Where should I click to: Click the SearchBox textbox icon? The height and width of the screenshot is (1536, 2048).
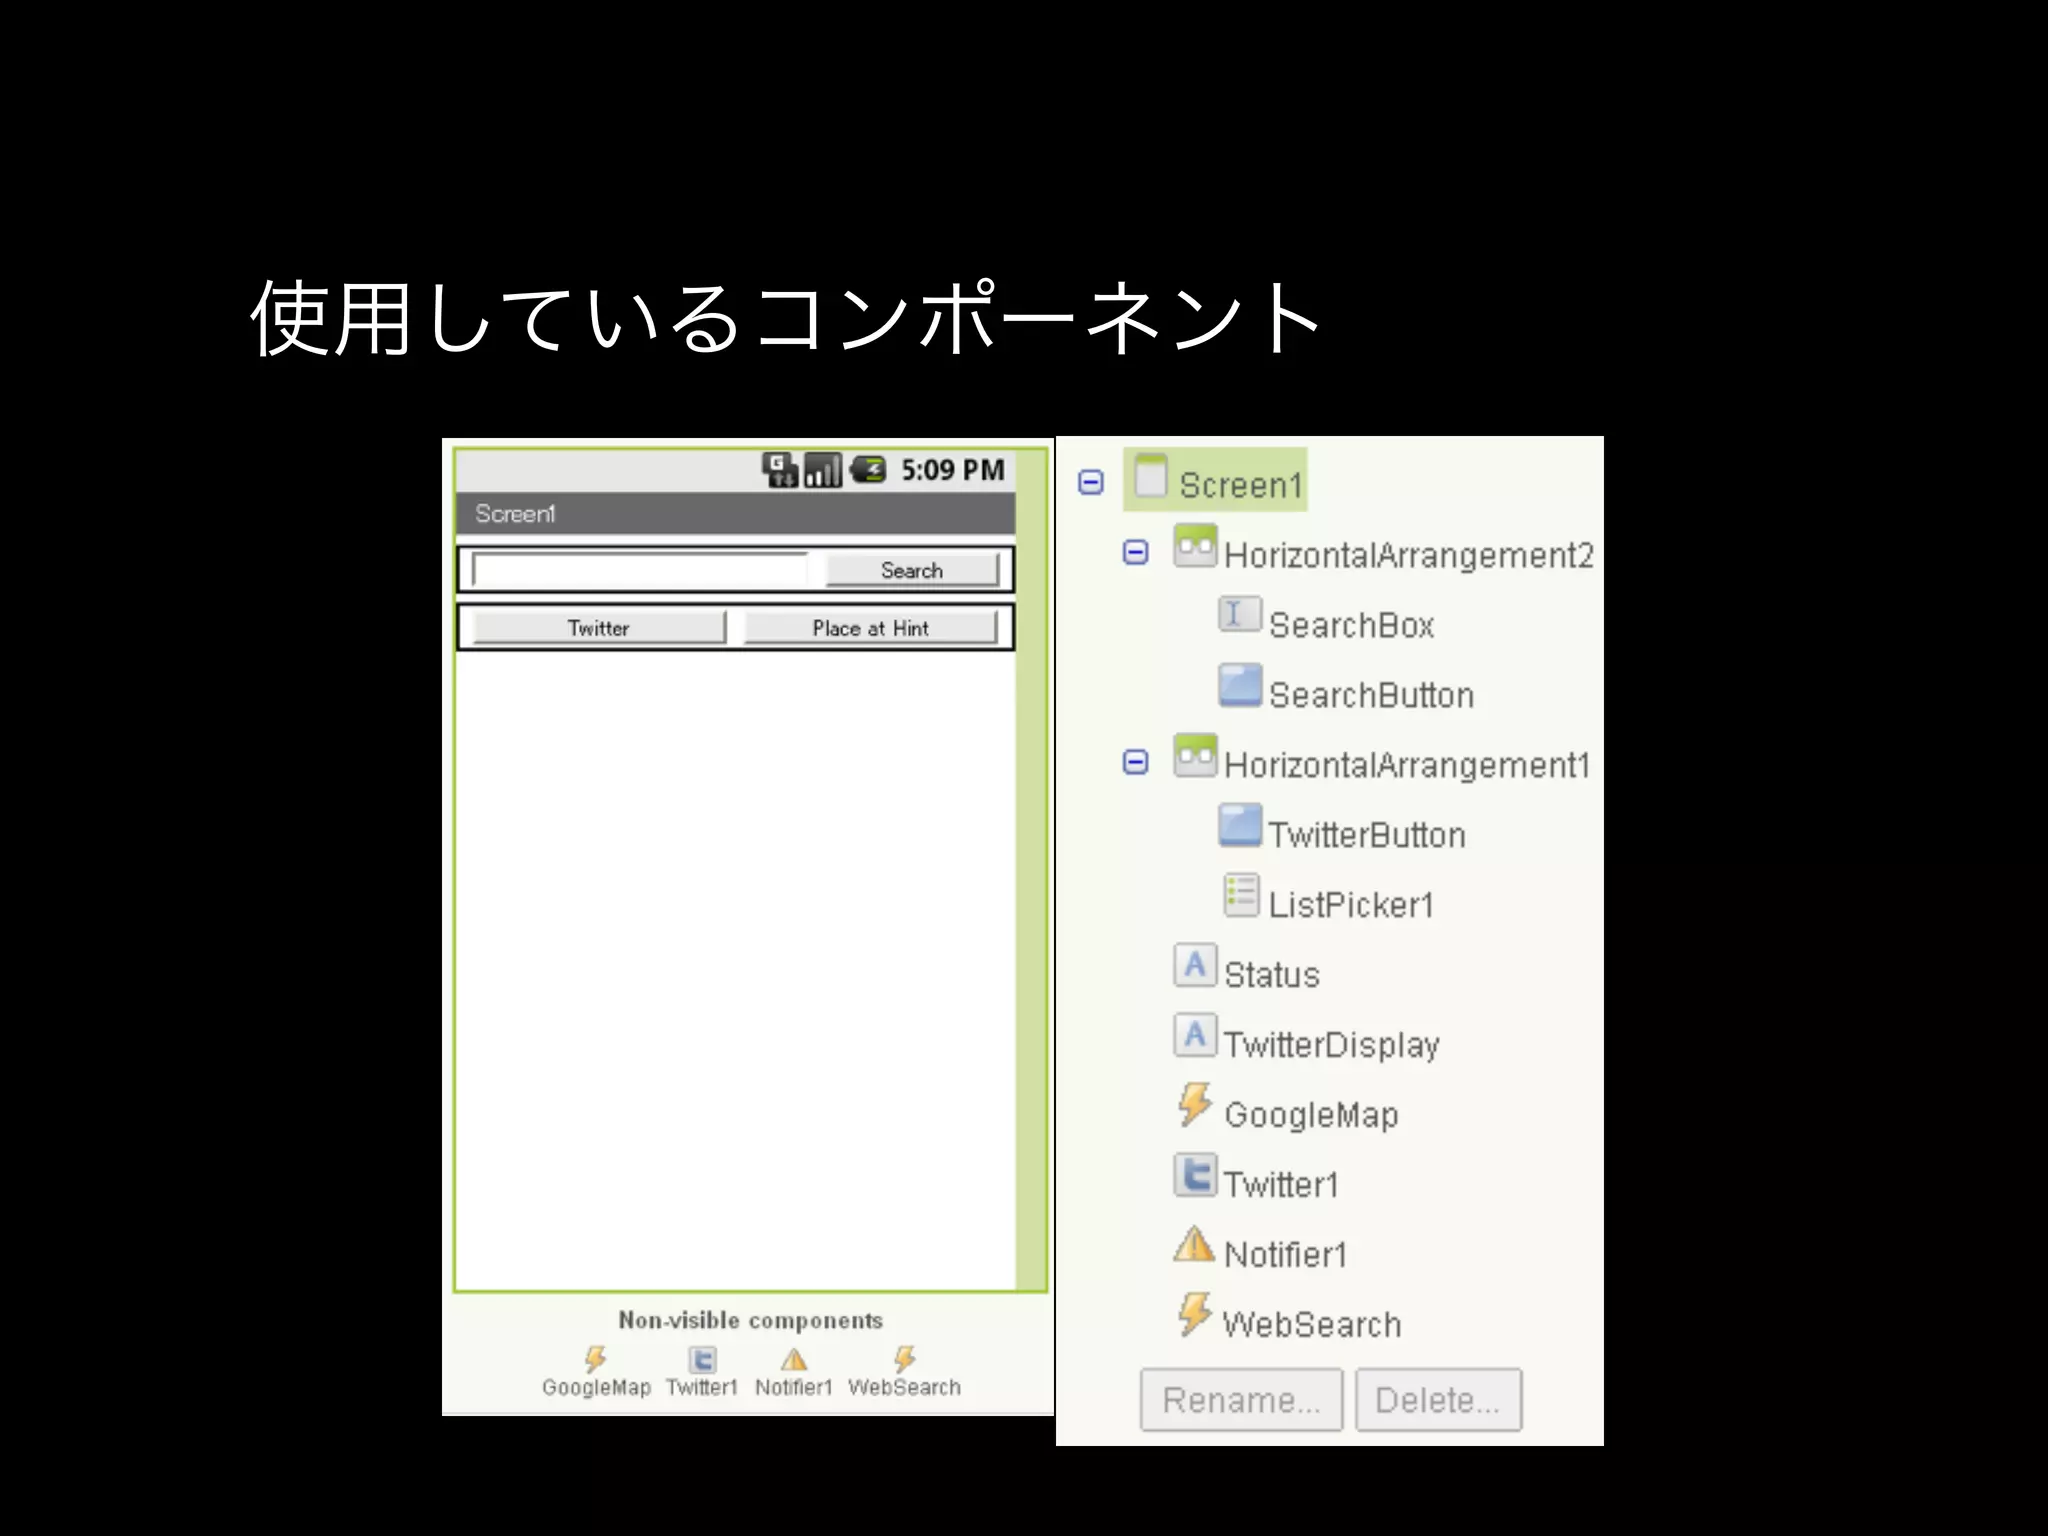coord(1239,614)
